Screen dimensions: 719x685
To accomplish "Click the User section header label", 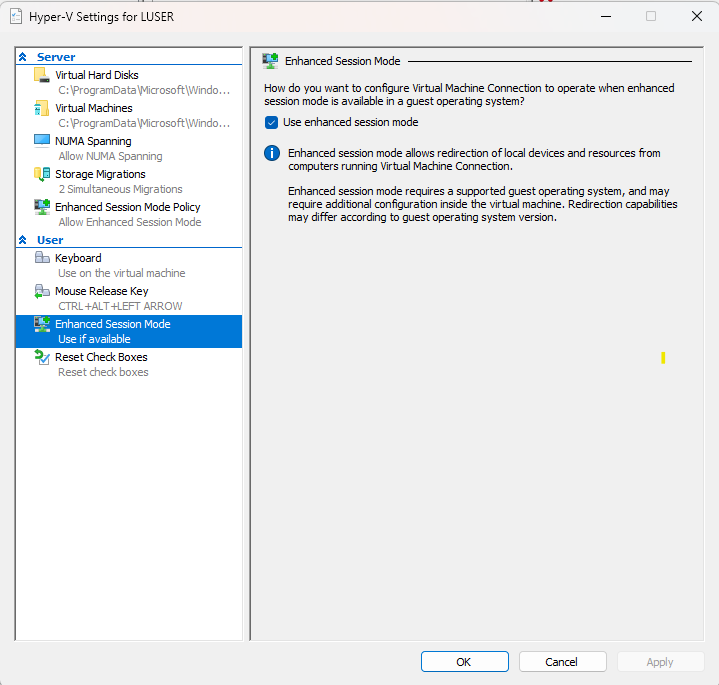I will point(50,240).
